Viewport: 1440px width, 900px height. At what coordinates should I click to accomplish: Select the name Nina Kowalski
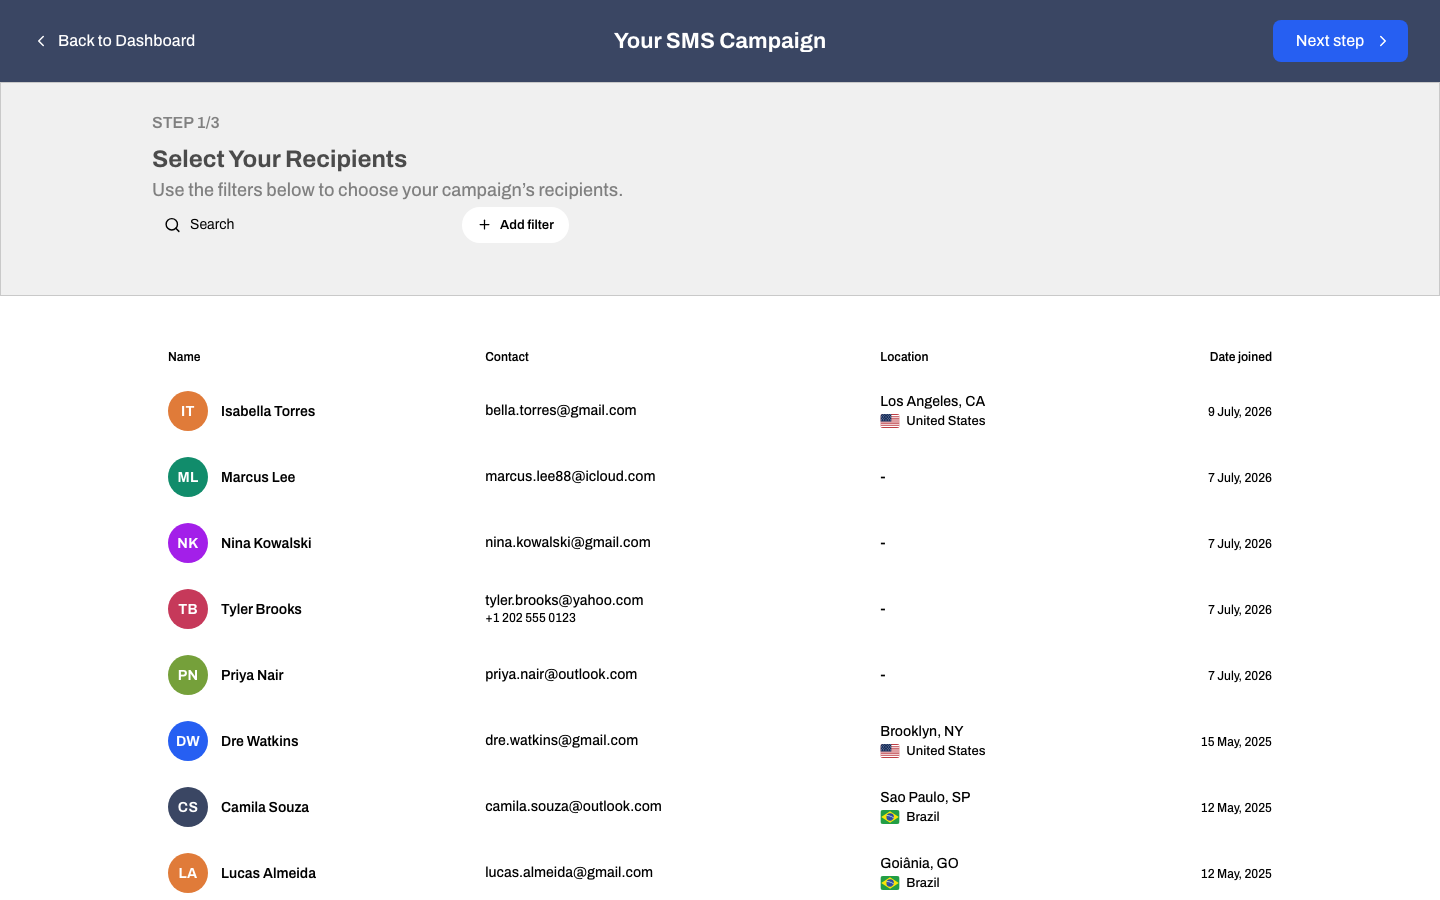pos(266,543)
